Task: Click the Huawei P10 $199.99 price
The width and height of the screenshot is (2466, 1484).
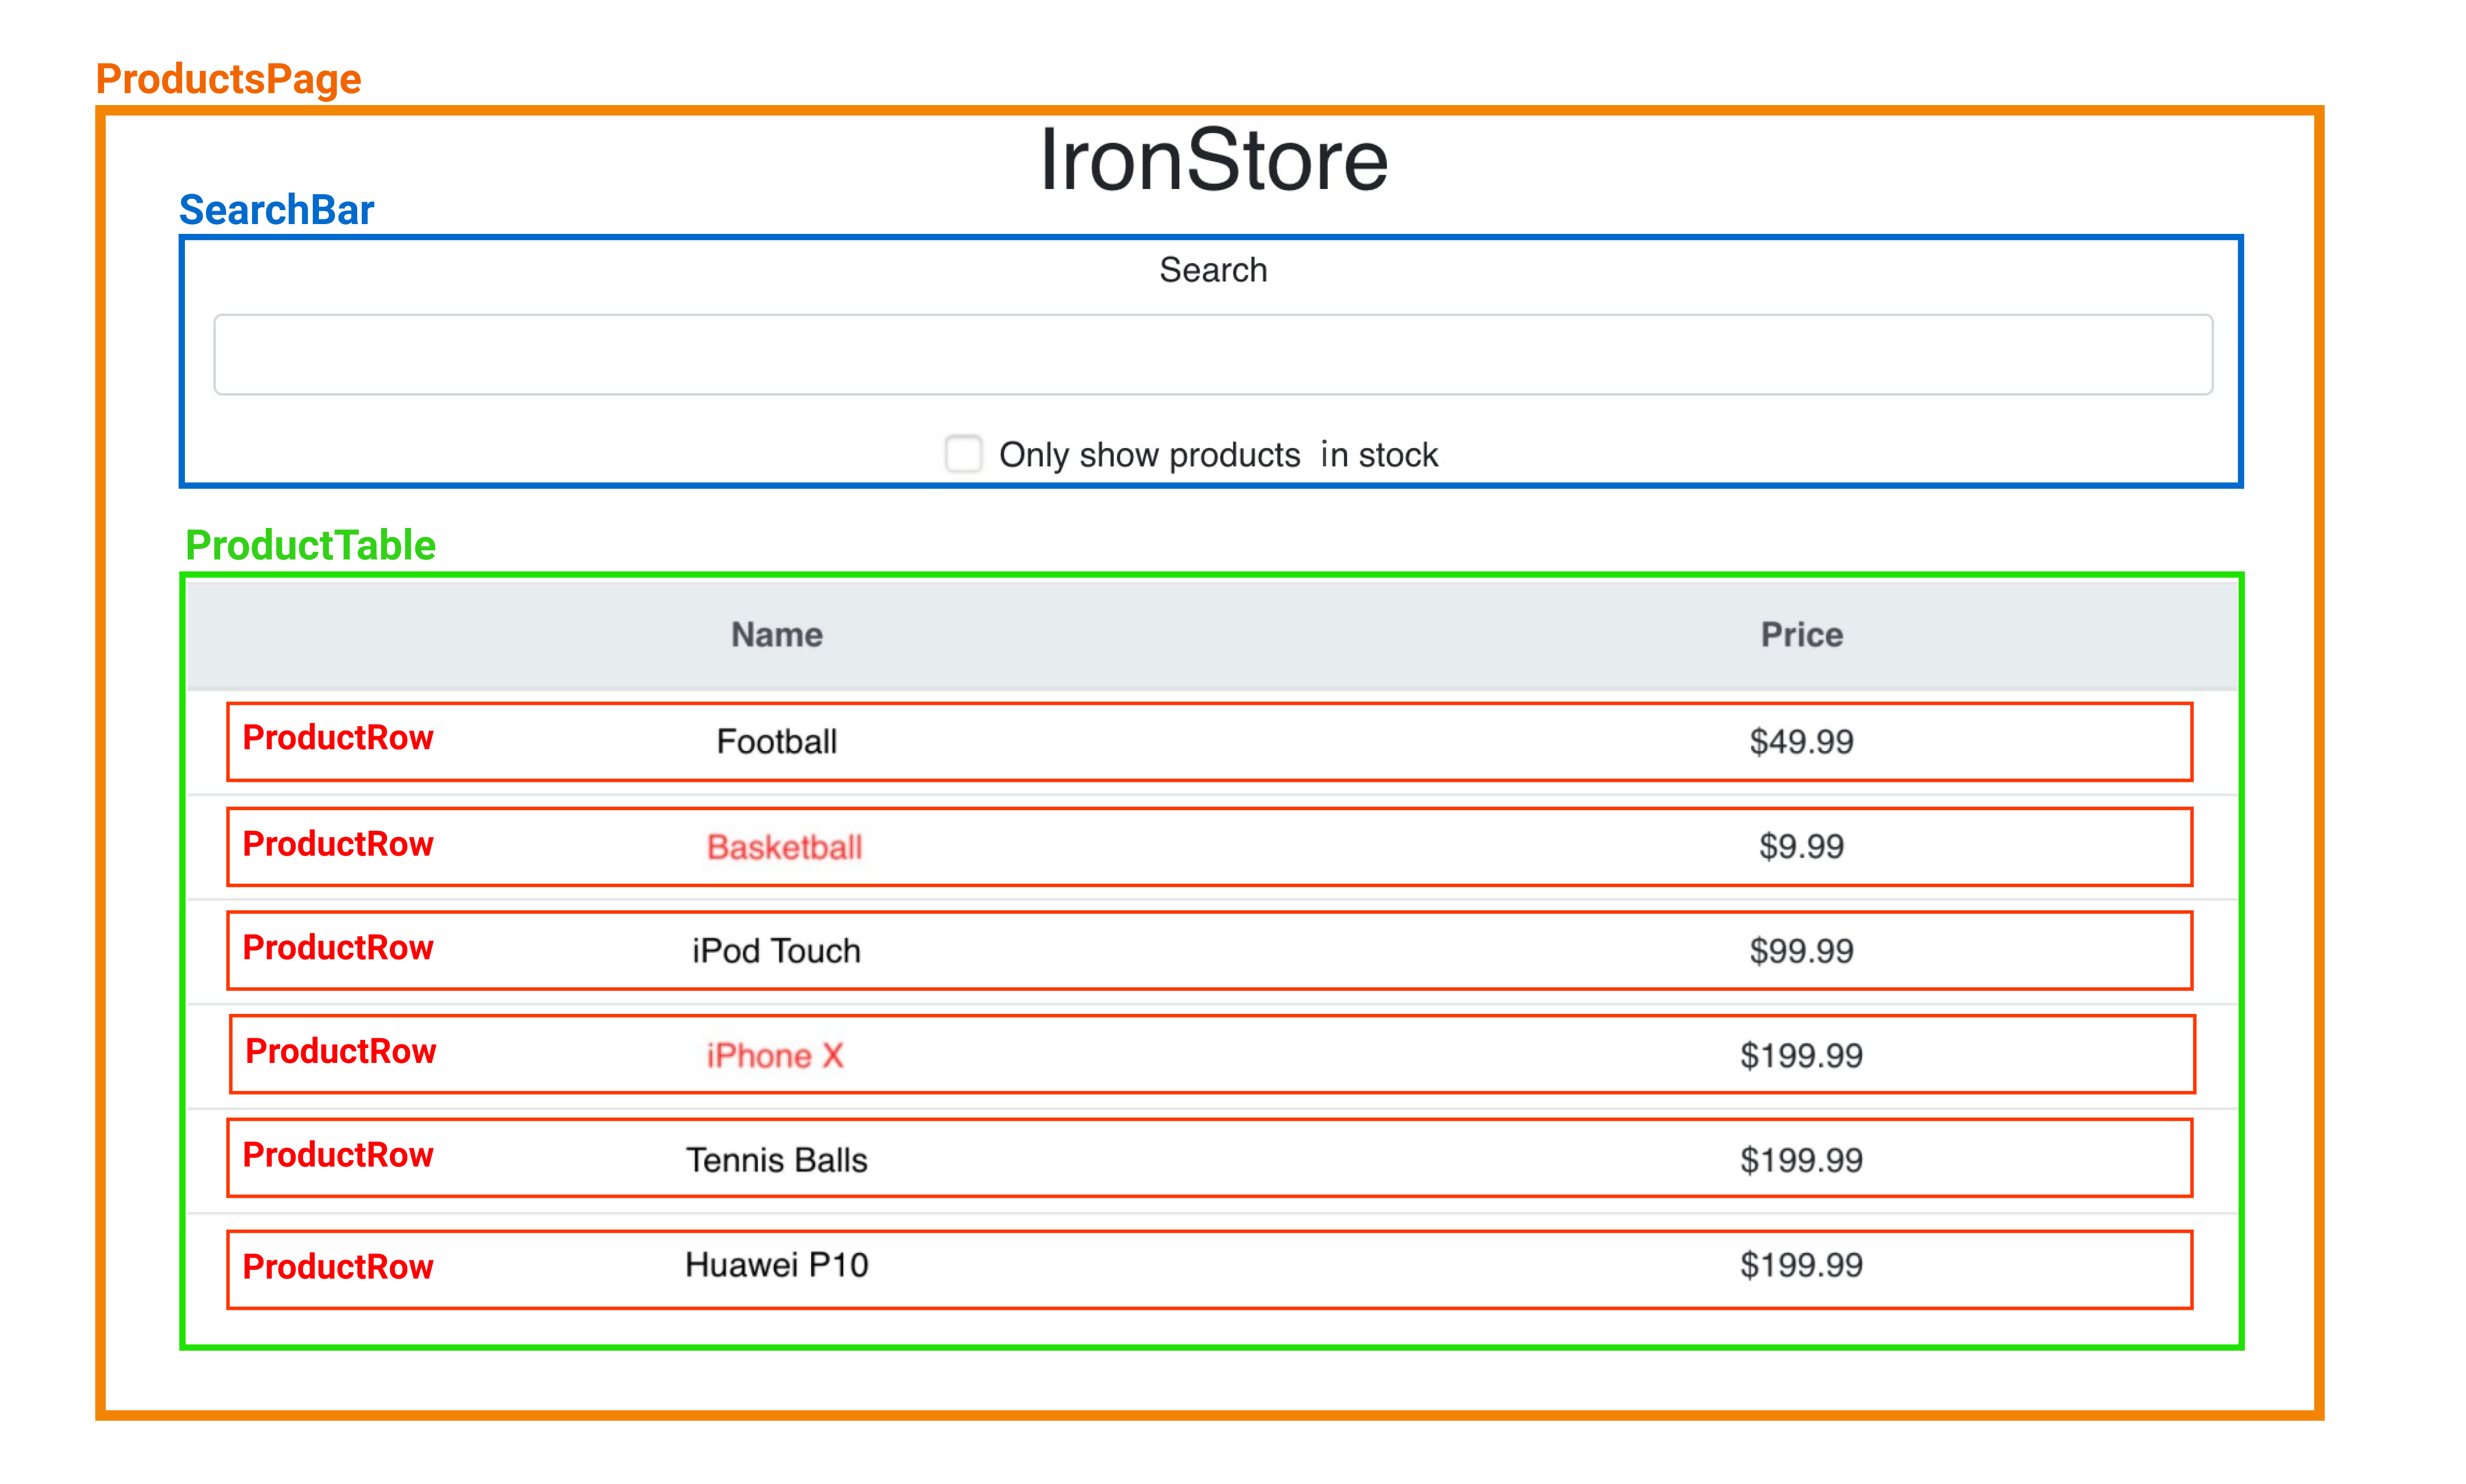Action: (x=1801, y=1265)
